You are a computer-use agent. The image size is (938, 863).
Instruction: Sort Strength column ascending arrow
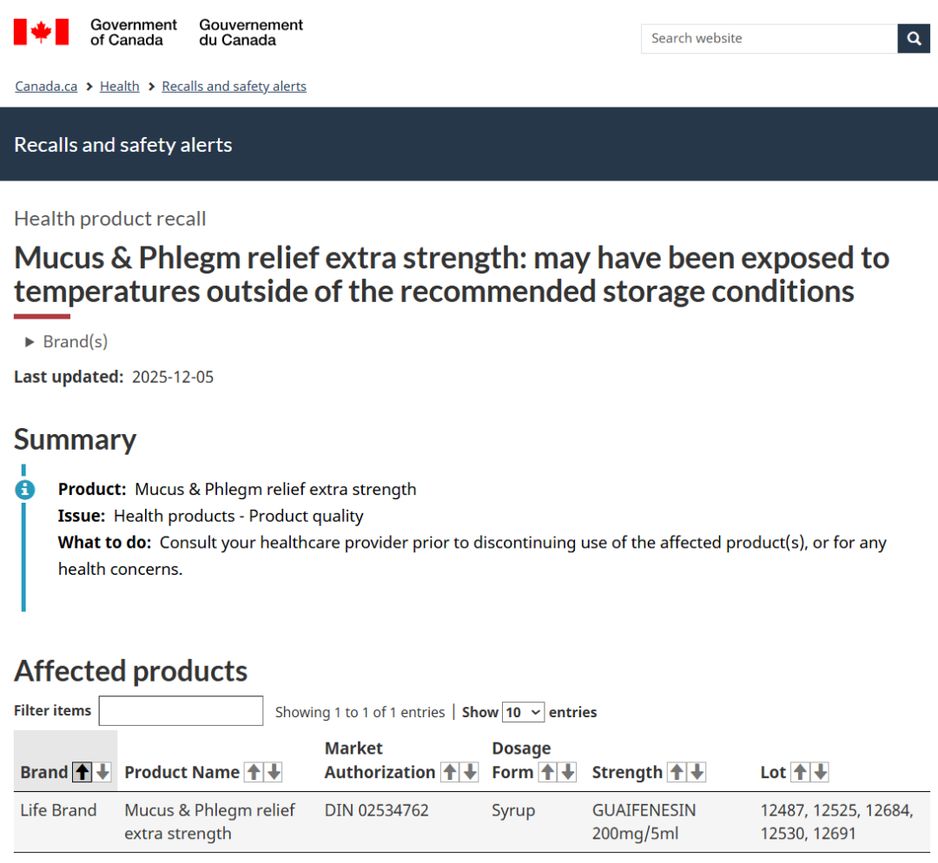[677, 772]
